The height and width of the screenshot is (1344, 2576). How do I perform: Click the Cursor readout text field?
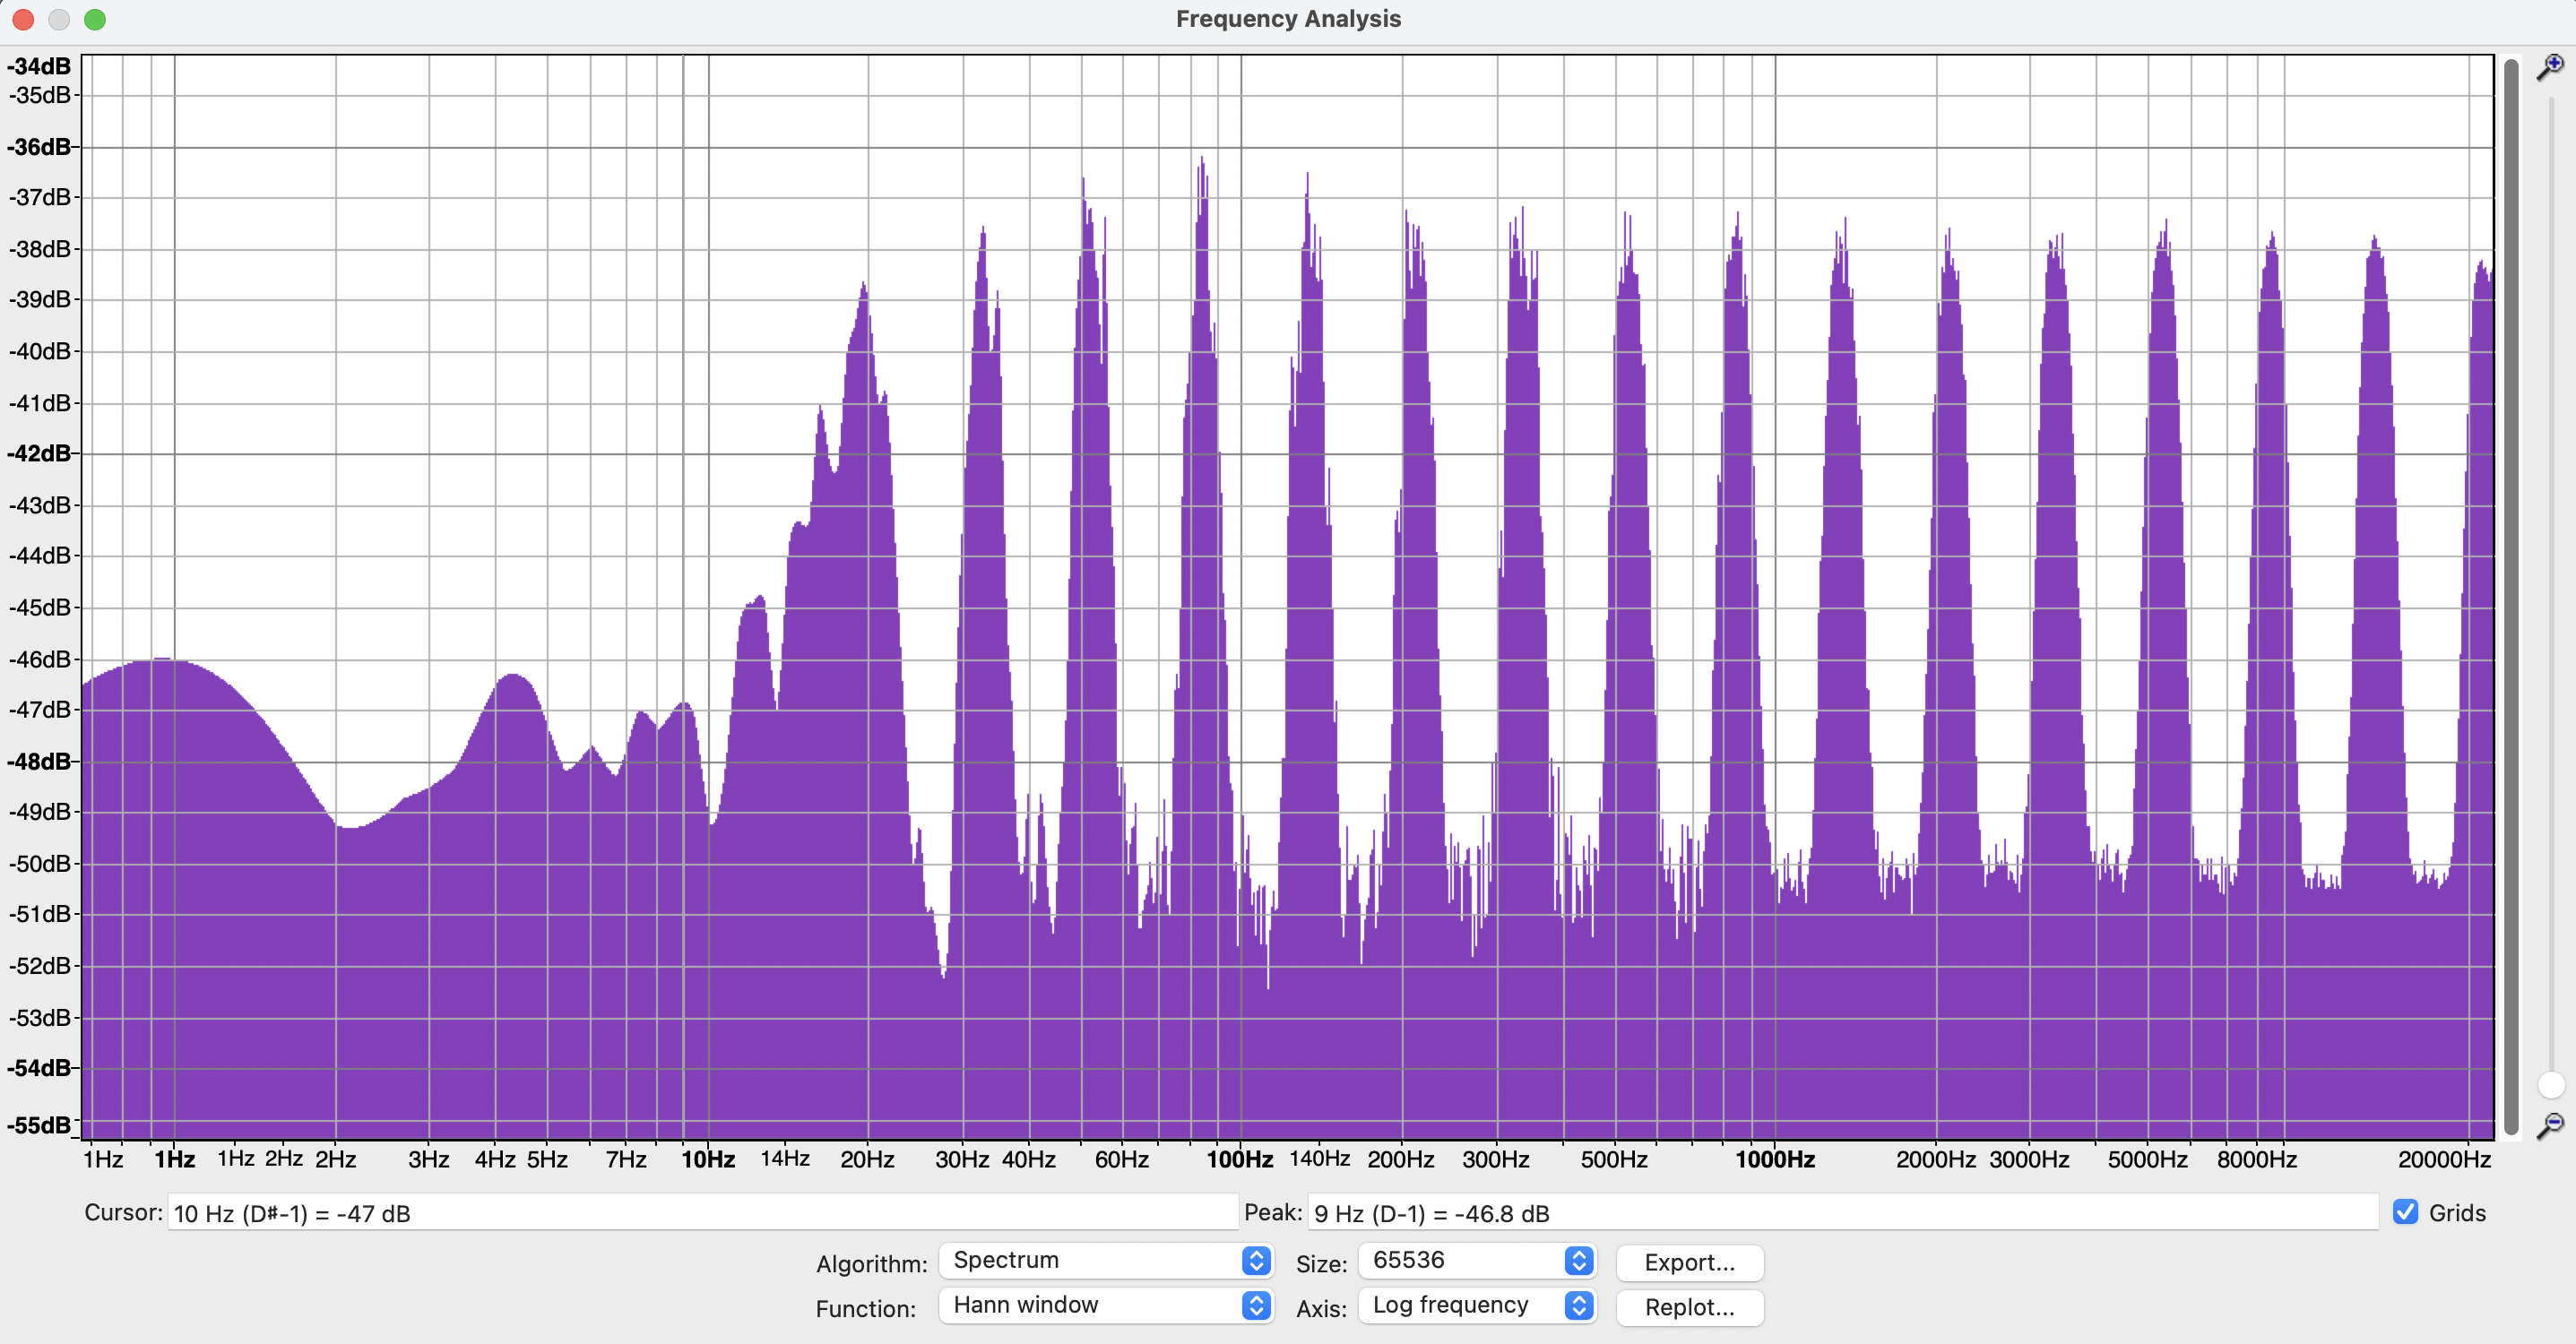(700, 1213)
